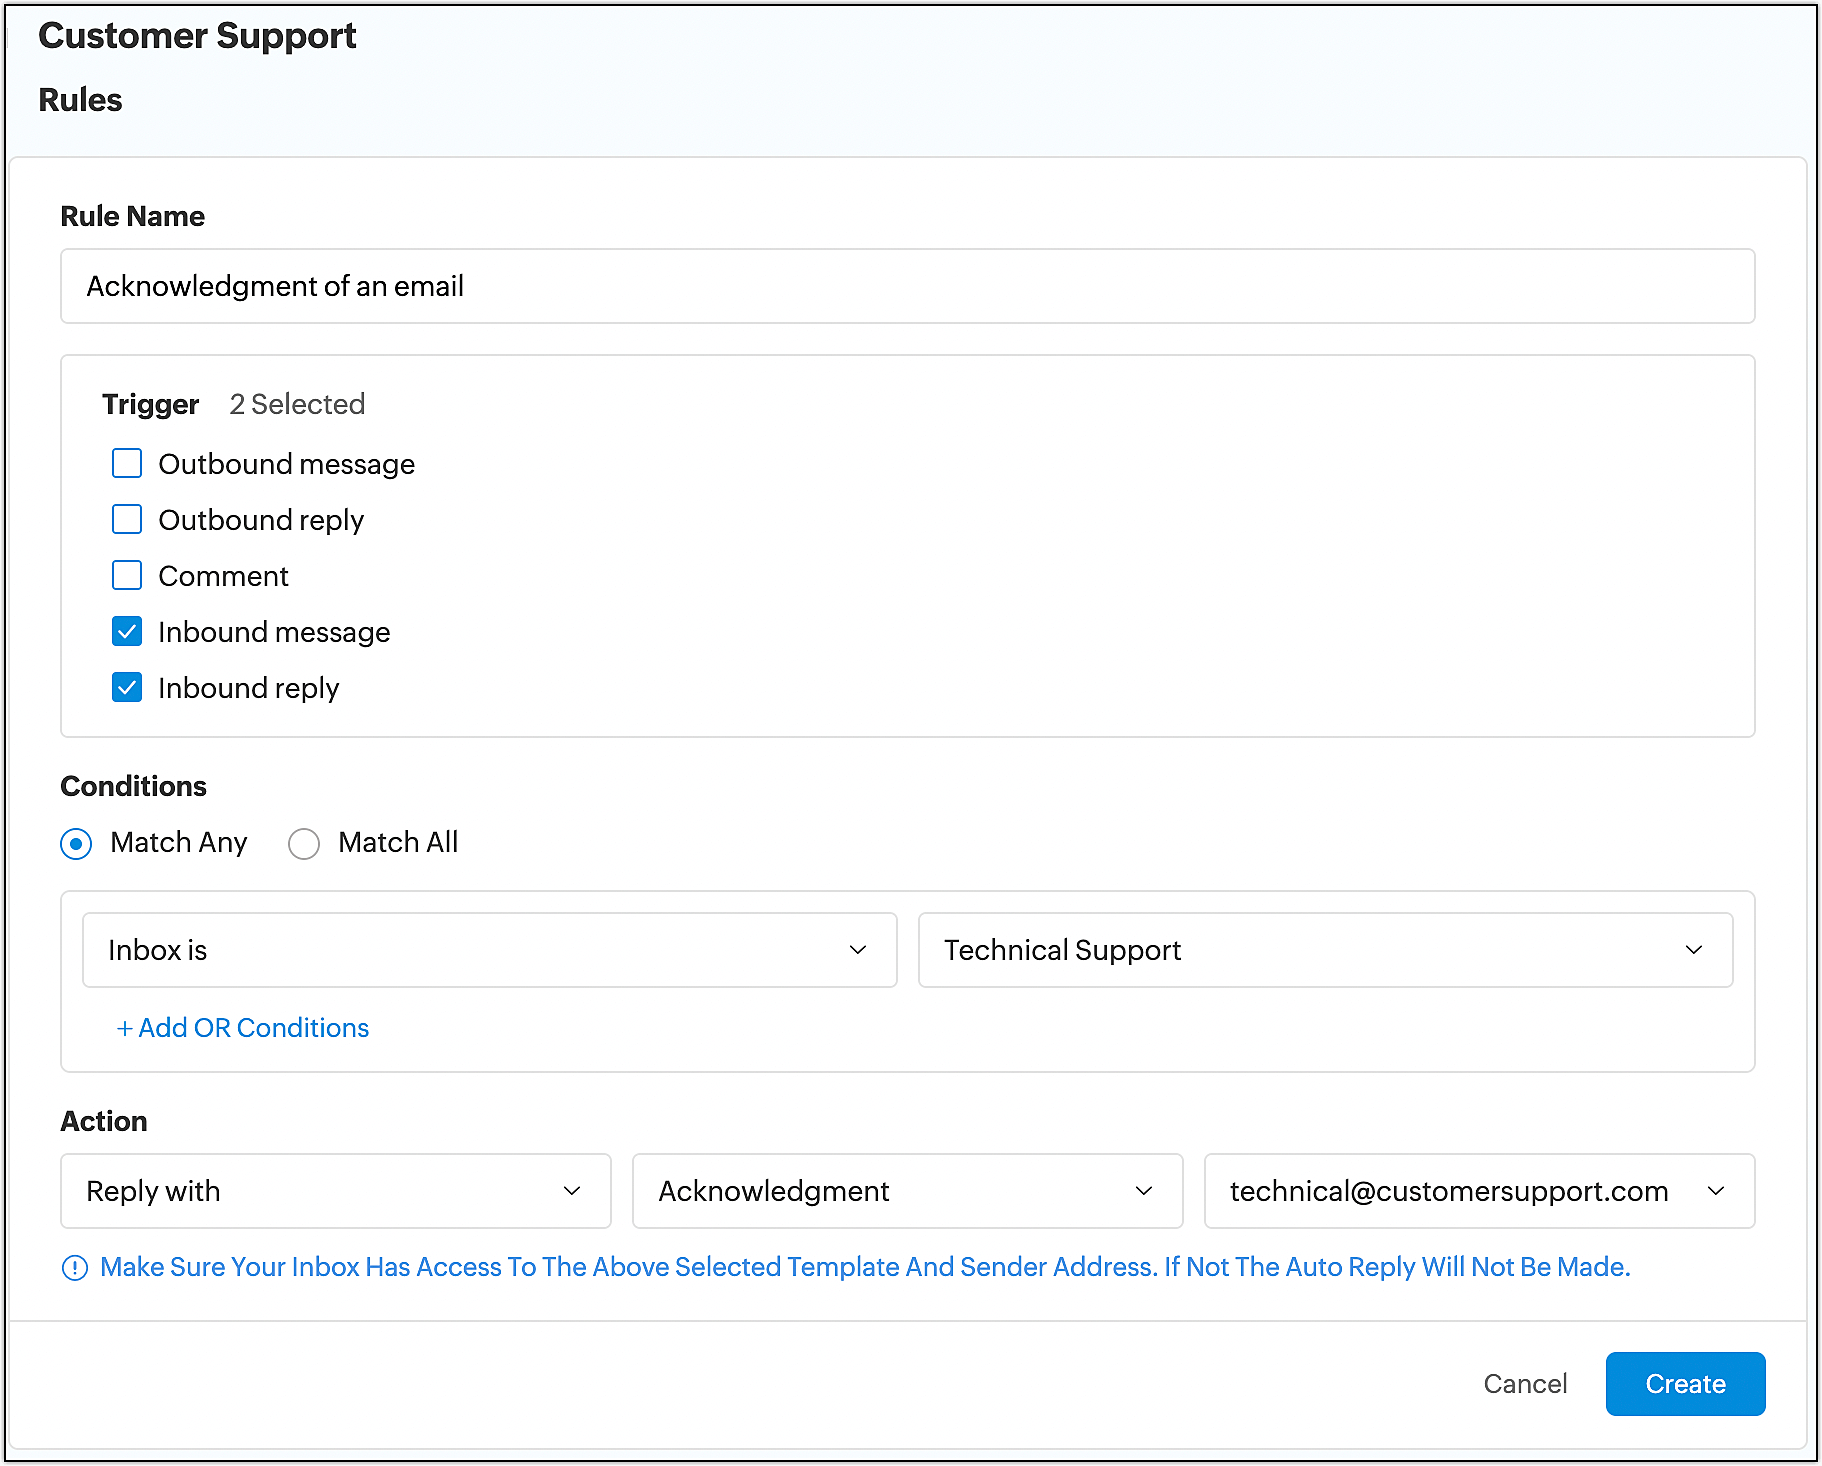
Task: Expand the Reply with action dropdown
Action: 335,1191
